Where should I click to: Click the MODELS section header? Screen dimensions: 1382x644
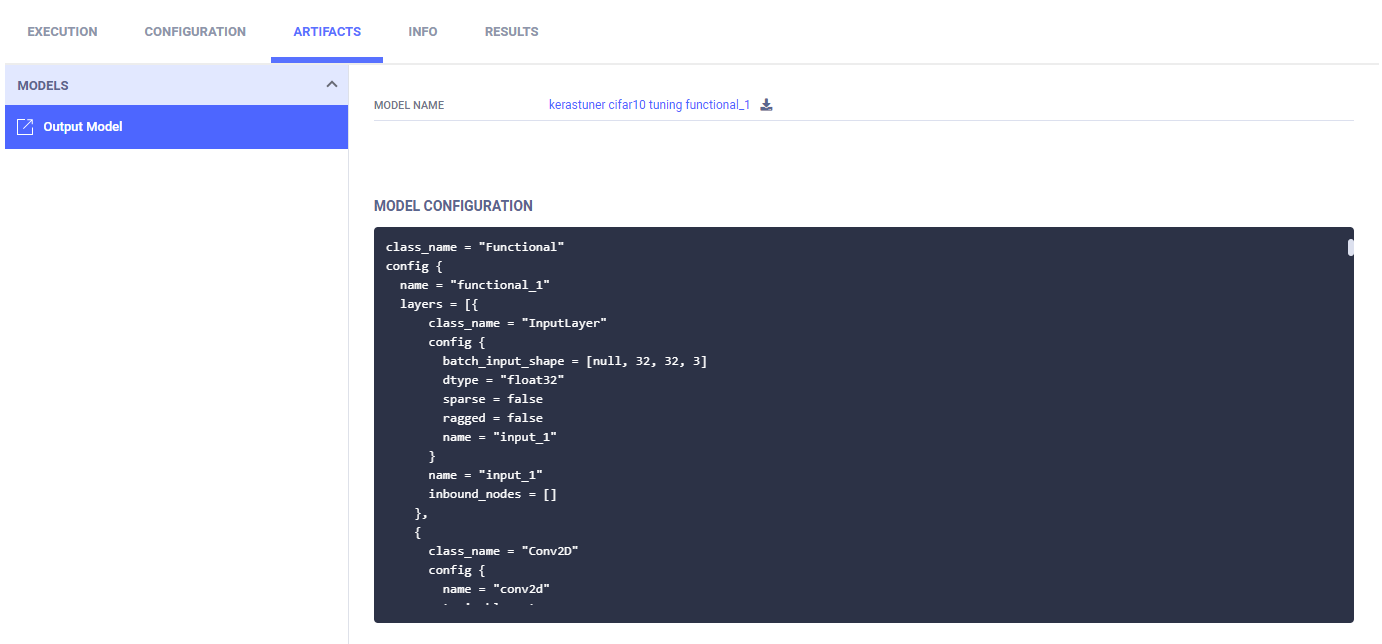[x=43, y=86]
